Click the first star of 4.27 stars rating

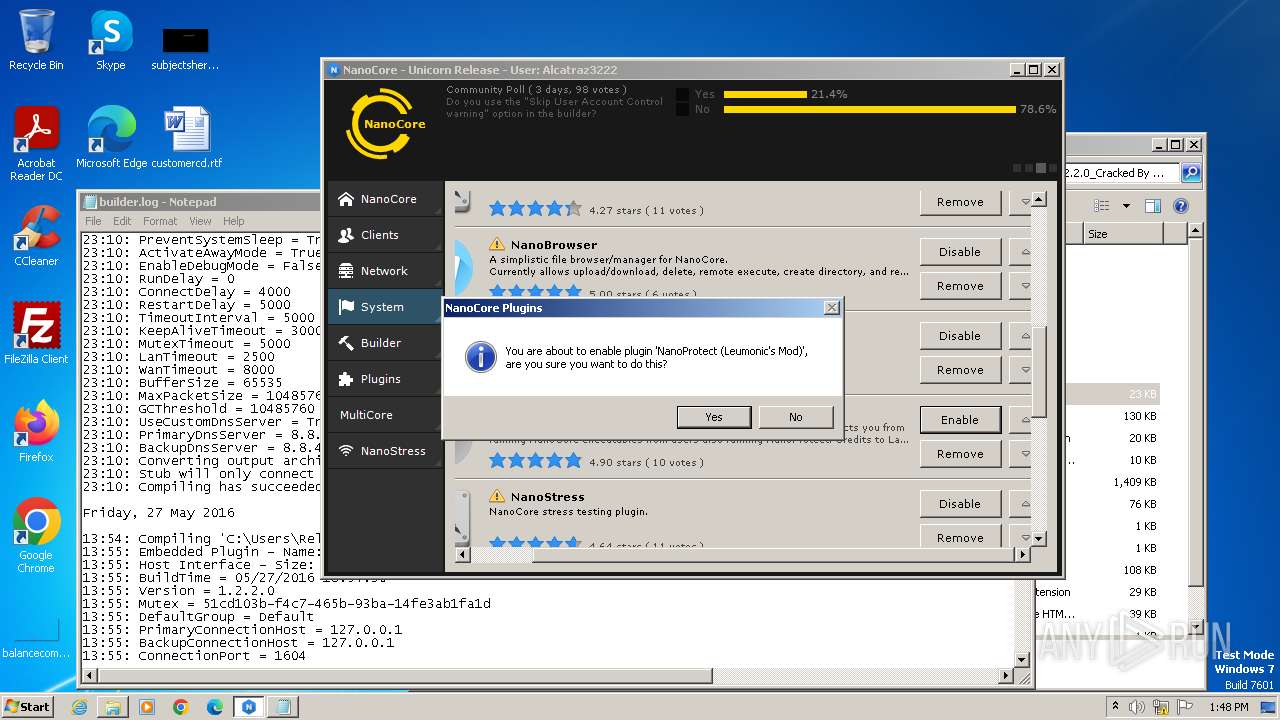point(497,209)
